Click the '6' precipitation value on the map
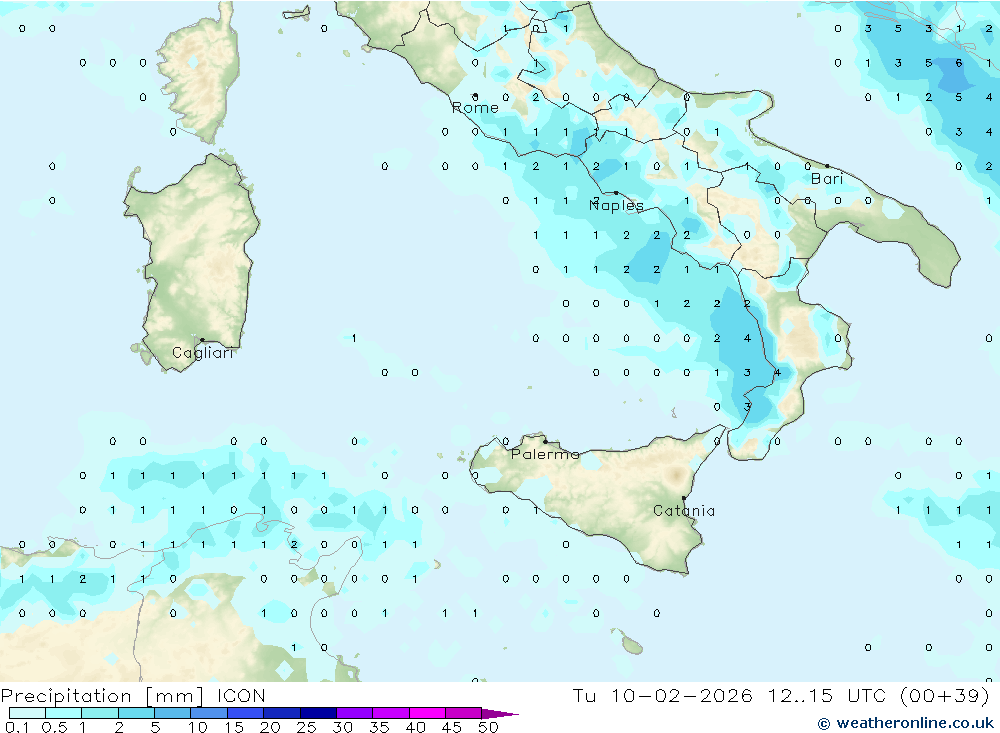 coord(959,63)
